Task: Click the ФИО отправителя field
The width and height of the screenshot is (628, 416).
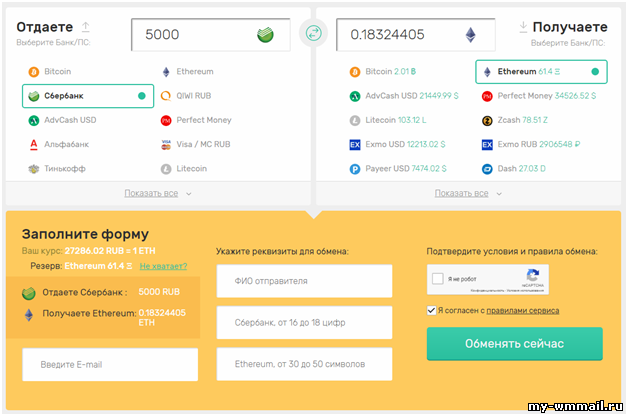Action: pos(304,281)
